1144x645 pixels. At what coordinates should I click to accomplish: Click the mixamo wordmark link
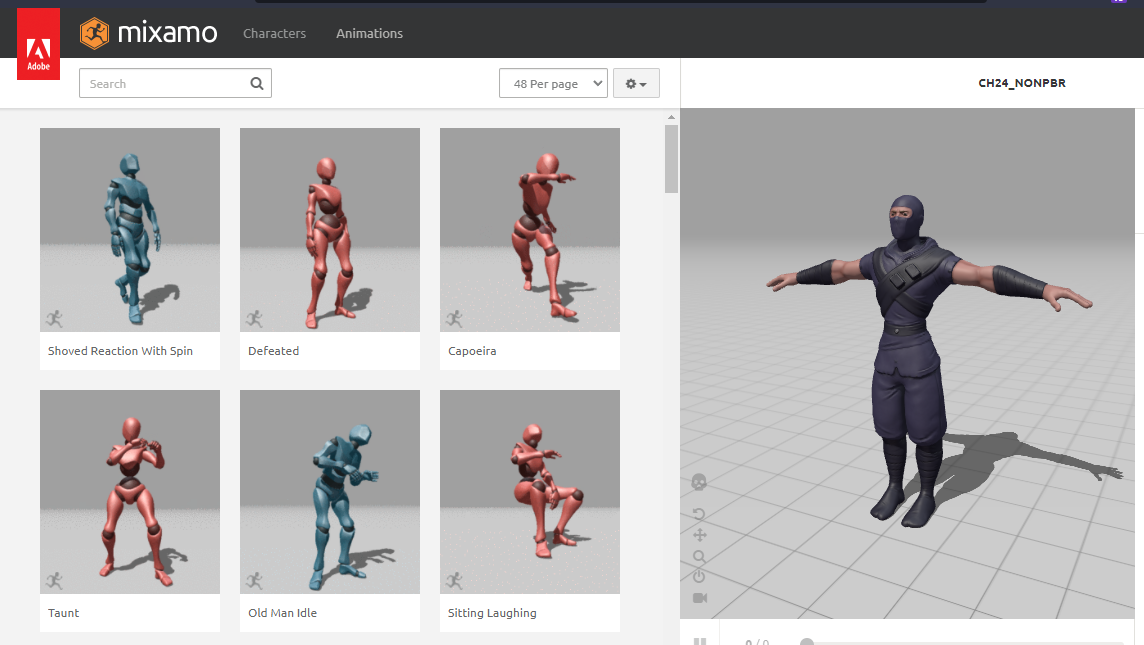[167, 34]
